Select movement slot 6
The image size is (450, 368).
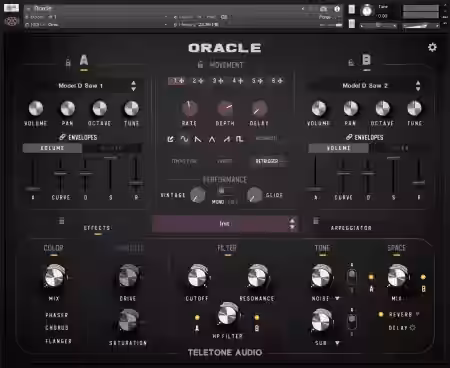pyautogui.click(x=277, y=81)
